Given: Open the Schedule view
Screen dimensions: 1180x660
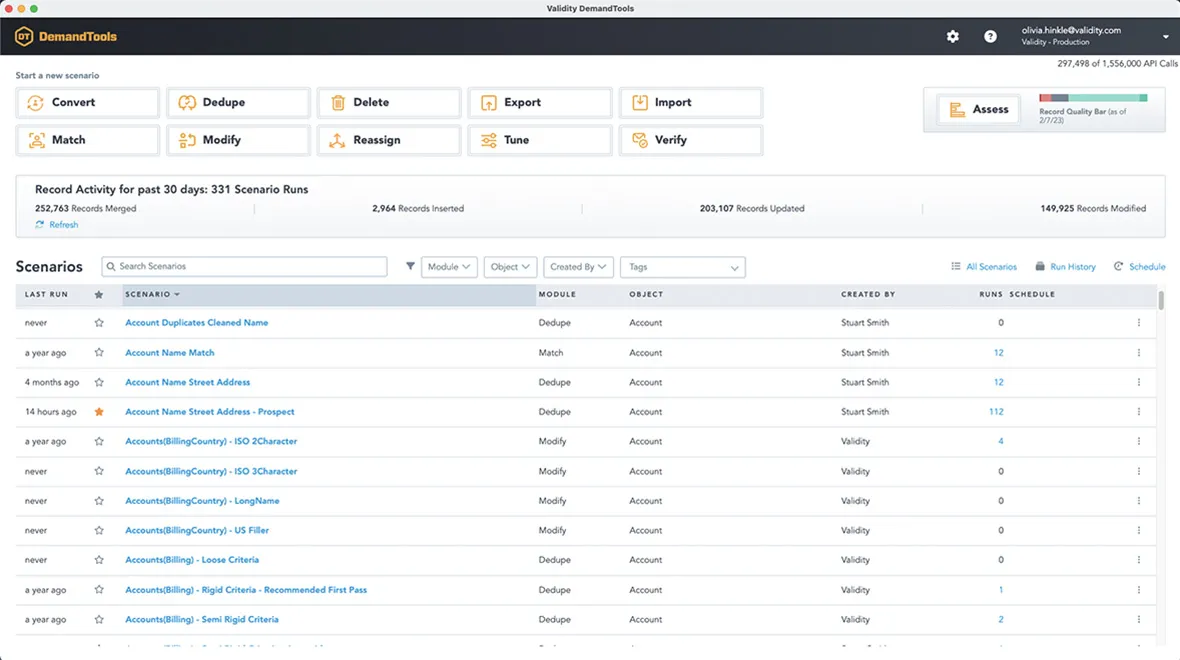Looking at the screenshot, I should point(1139,267).
